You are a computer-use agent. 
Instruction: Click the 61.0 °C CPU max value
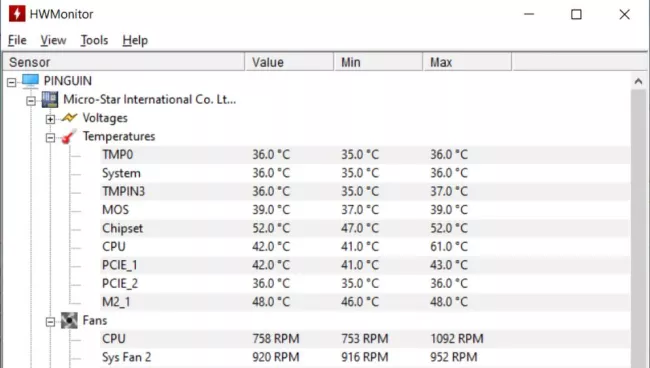click(449, 247)
